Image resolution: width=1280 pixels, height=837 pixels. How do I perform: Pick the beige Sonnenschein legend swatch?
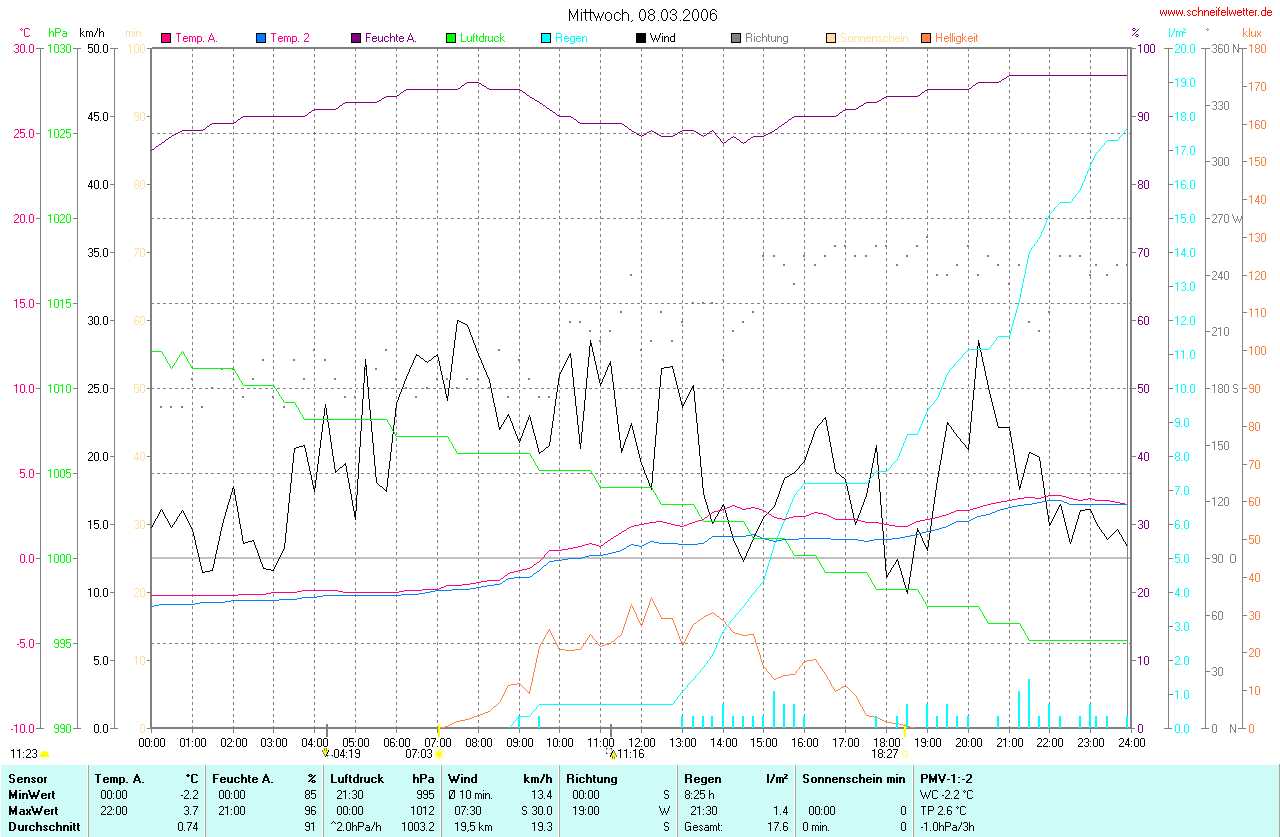(831, 38)
